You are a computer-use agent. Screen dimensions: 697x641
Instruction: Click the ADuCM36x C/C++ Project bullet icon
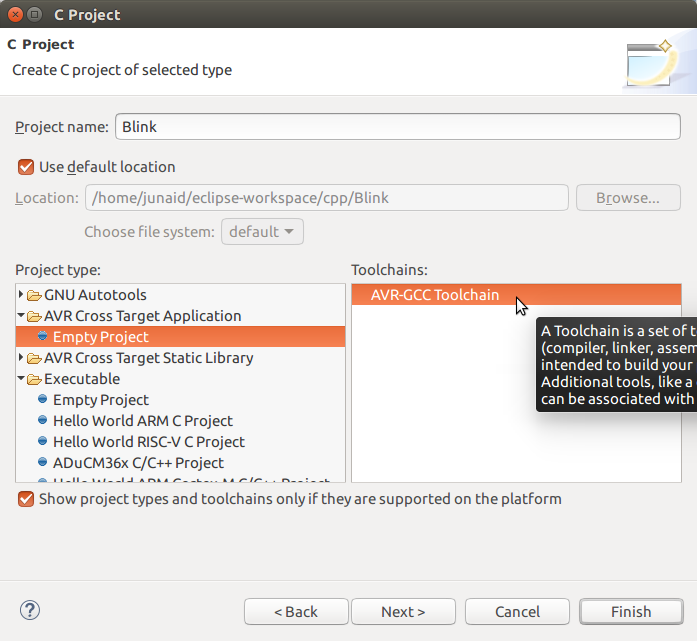coord(42,463)
